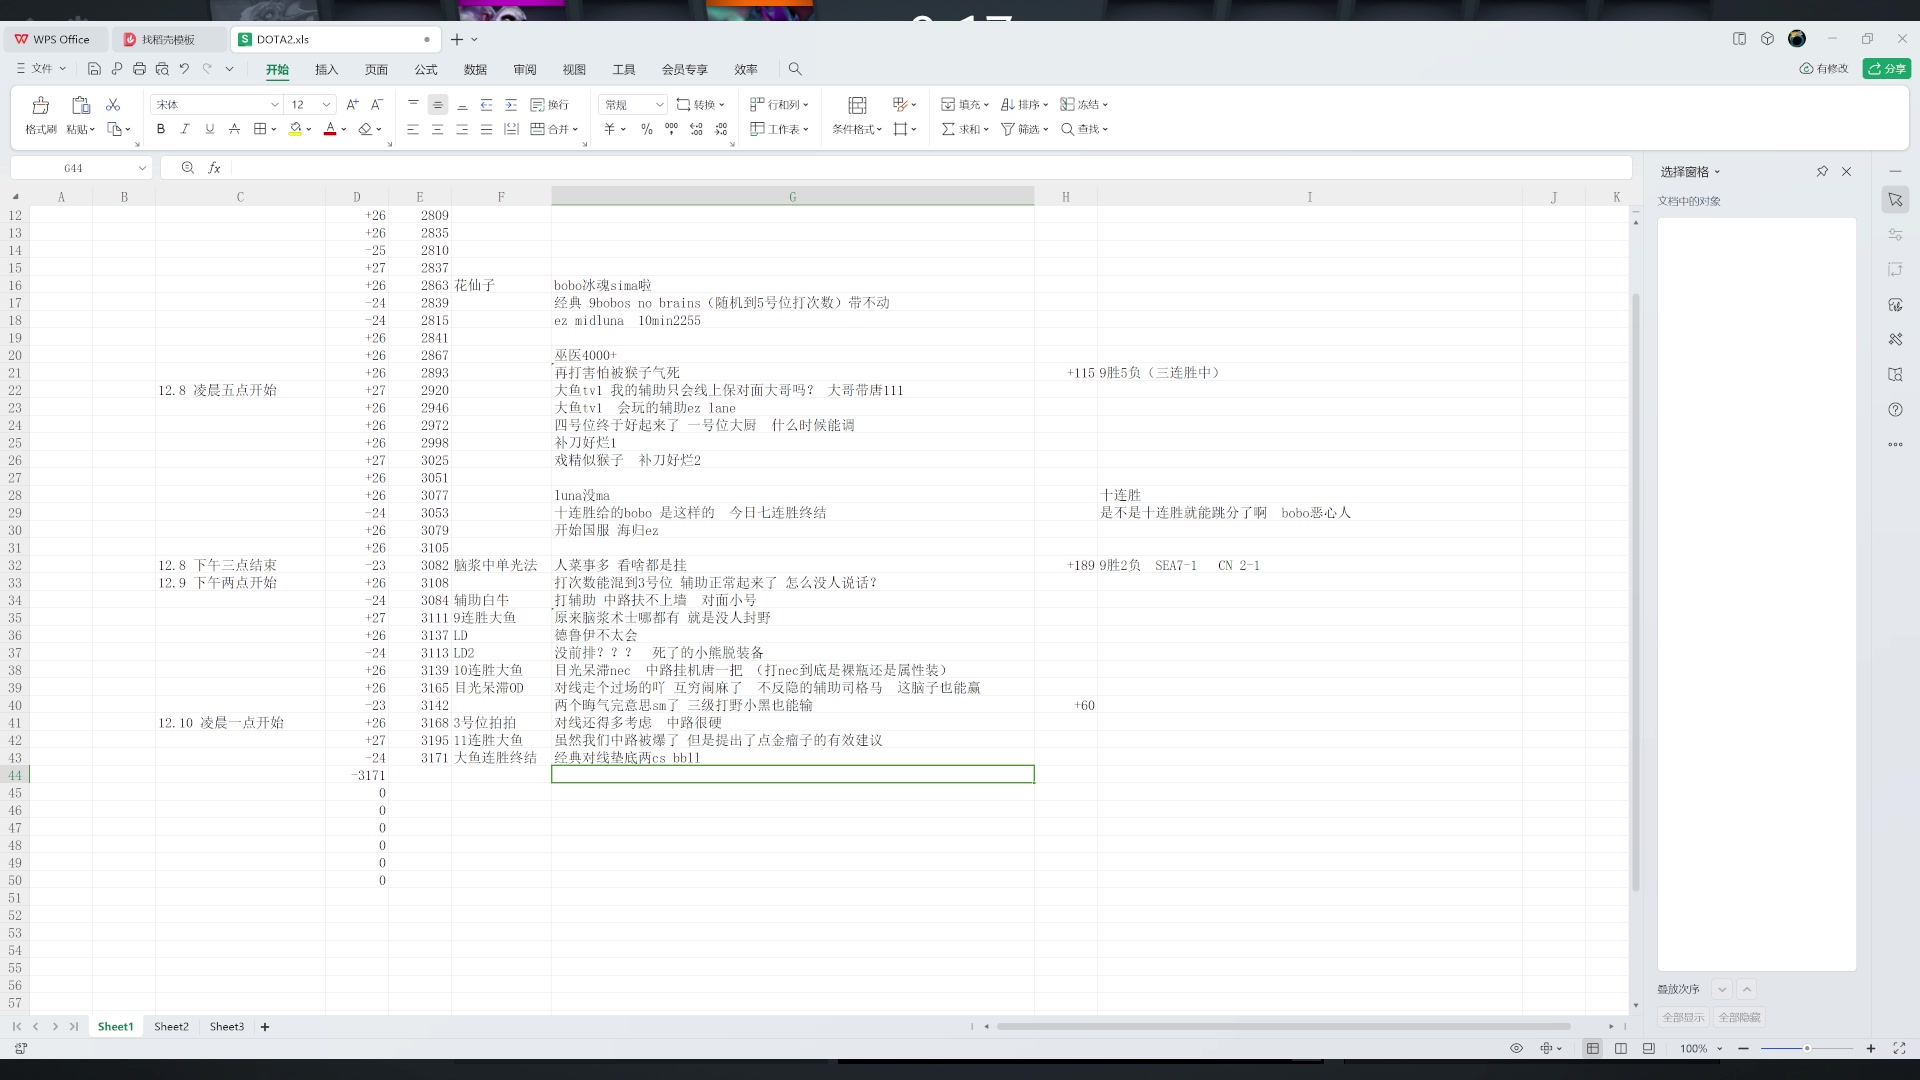Toggle strikethrough formatting

point(234,129)
